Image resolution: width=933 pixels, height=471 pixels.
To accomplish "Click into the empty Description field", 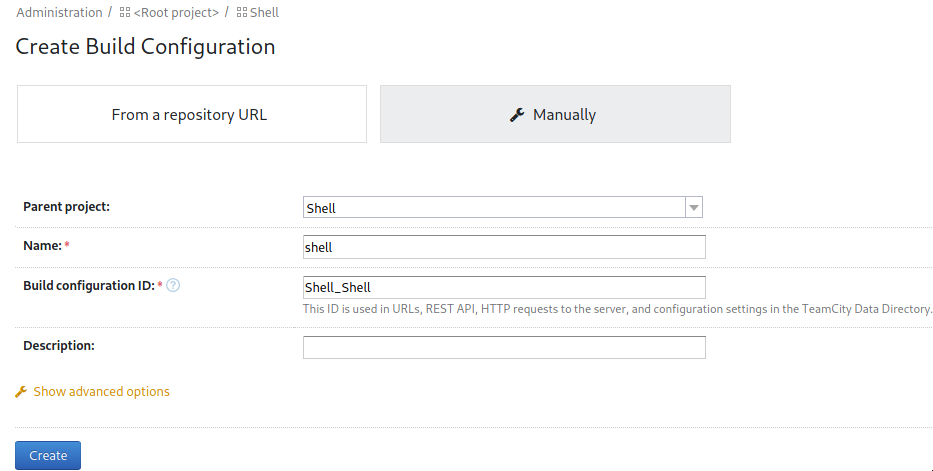I will [x=504, y=347].
